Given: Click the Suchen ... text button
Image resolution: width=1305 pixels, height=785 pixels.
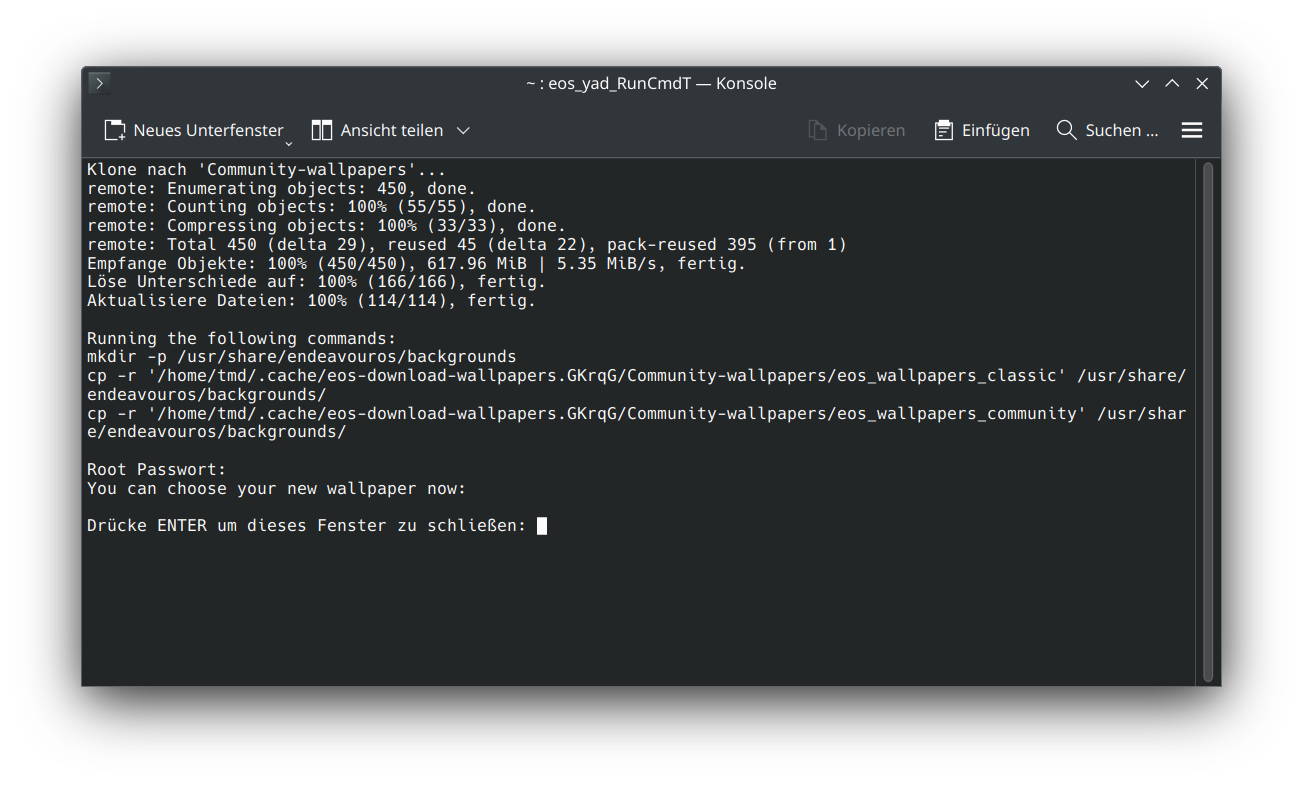Looking at the screenshot, I should click(x=1122, y=131).
